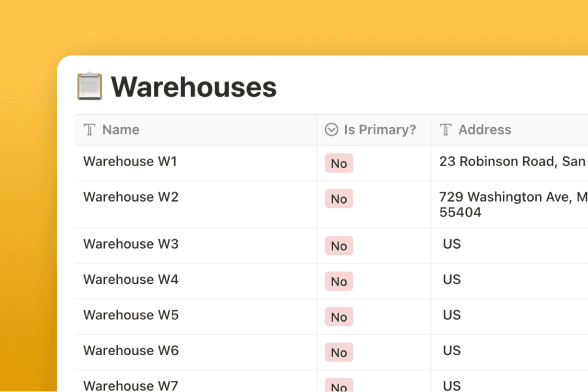Click the text type icon in Name header
The image size is (588, 392).
coord(90,130)
